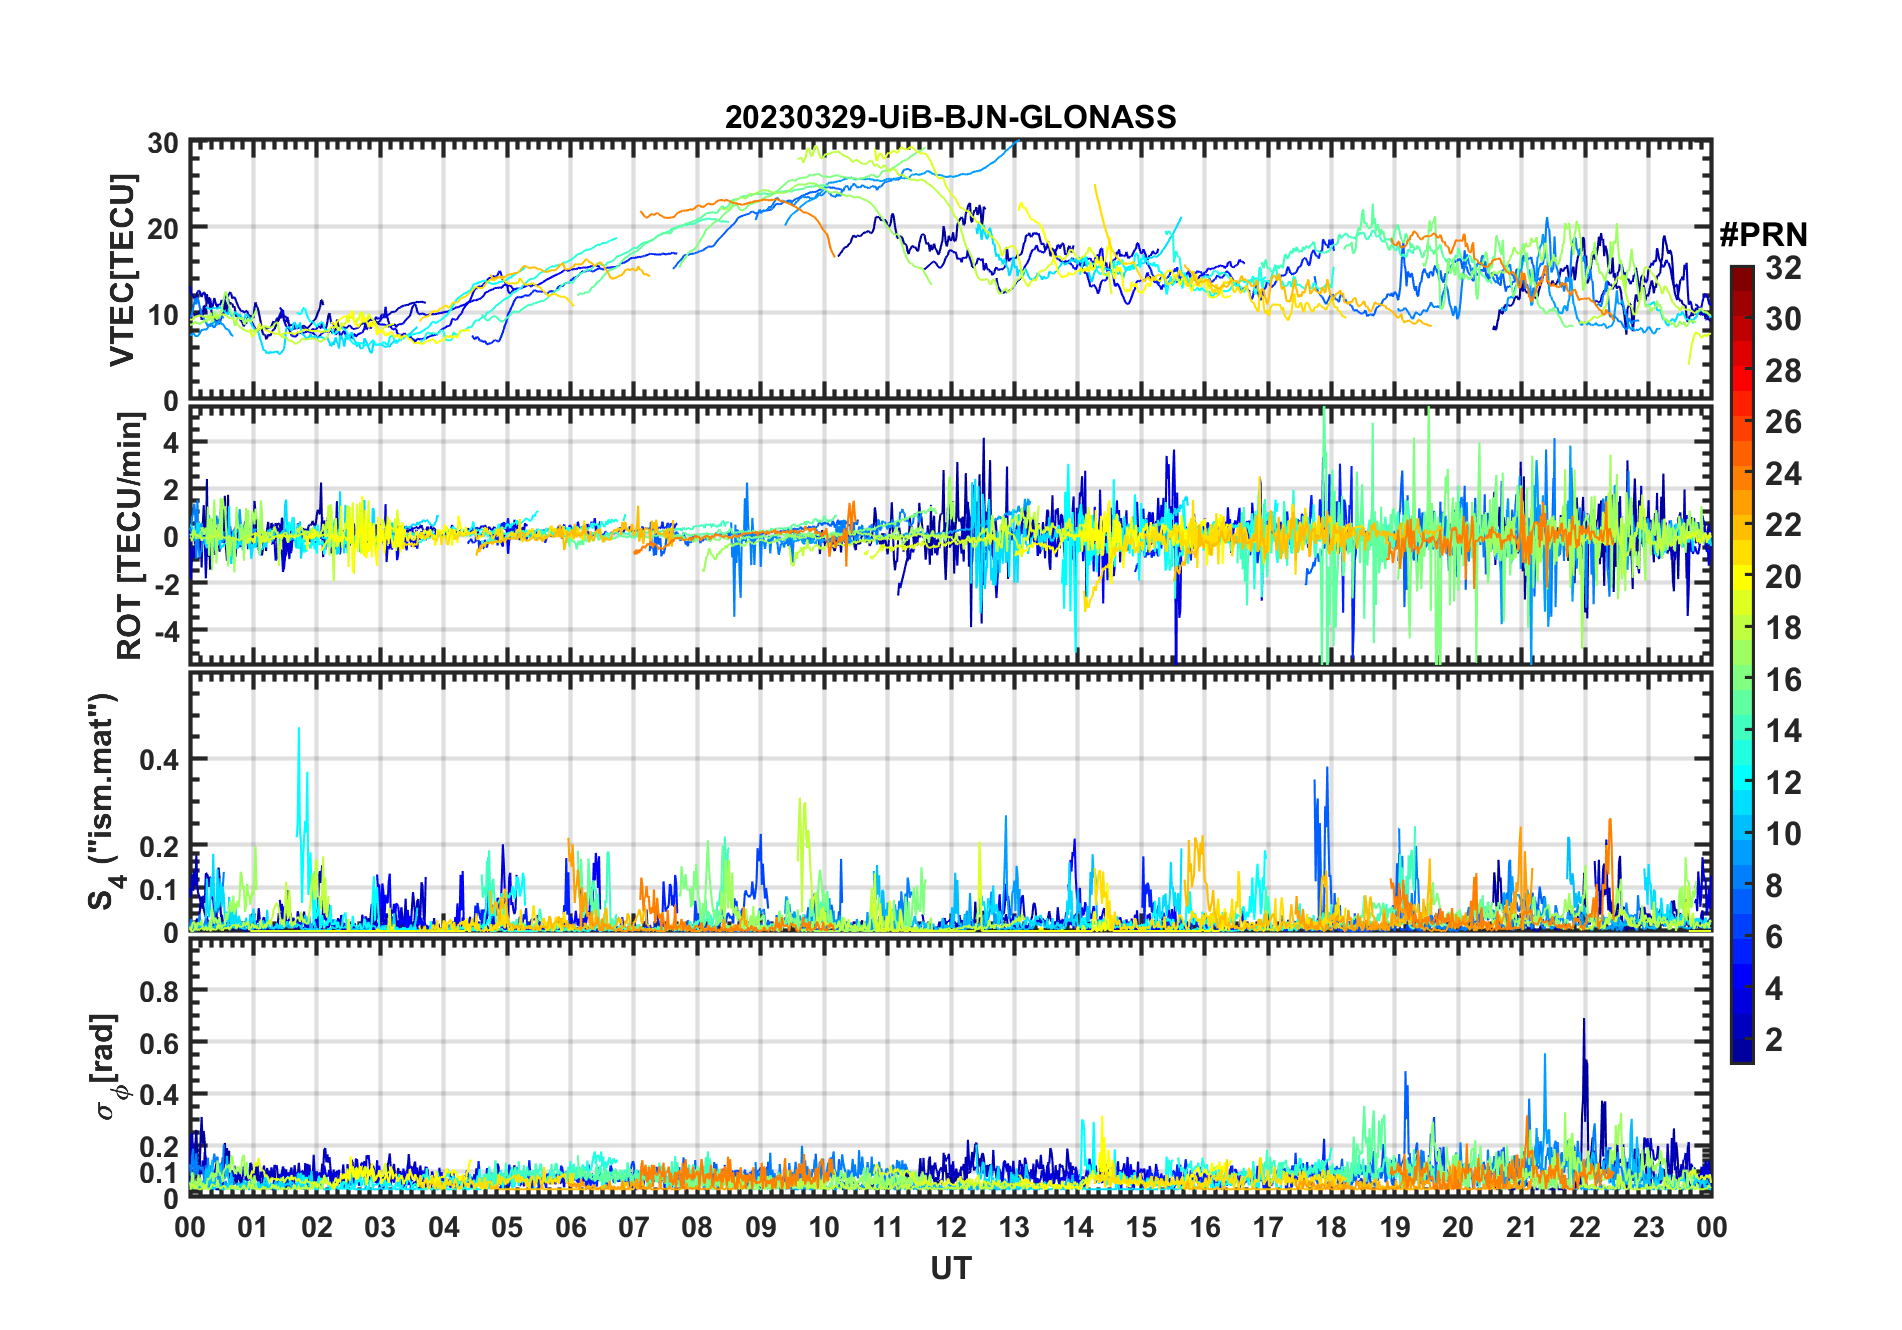Viewport: 1902px width, 1330px height.
Task: Click the σφ axis tick label 0.6
Action: pos(159,1043)
